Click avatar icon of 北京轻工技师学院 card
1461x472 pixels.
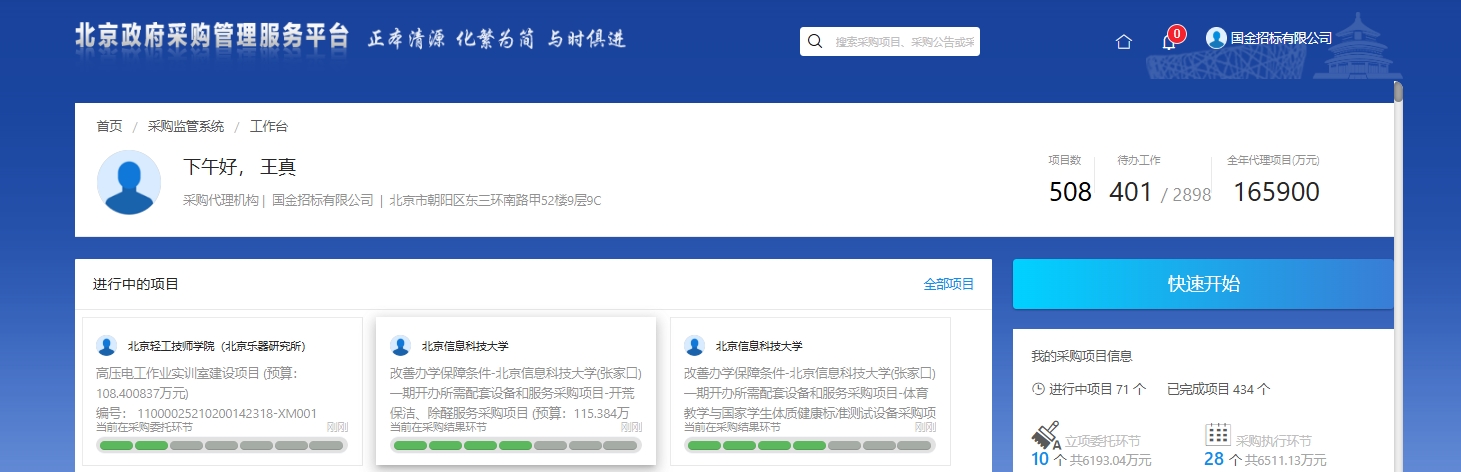click(107, 346)
